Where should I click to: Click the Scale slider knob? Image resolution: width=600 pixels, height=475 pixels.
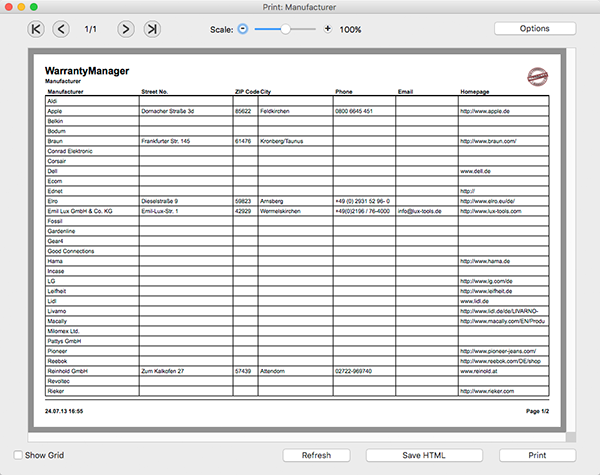[x=285, y=29]
